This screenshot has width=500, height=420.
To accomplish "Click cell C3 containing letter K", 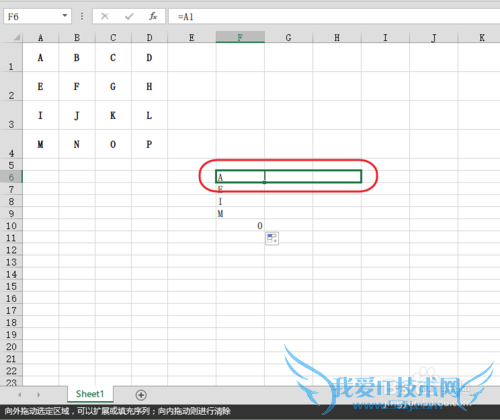I will [113, 115].
